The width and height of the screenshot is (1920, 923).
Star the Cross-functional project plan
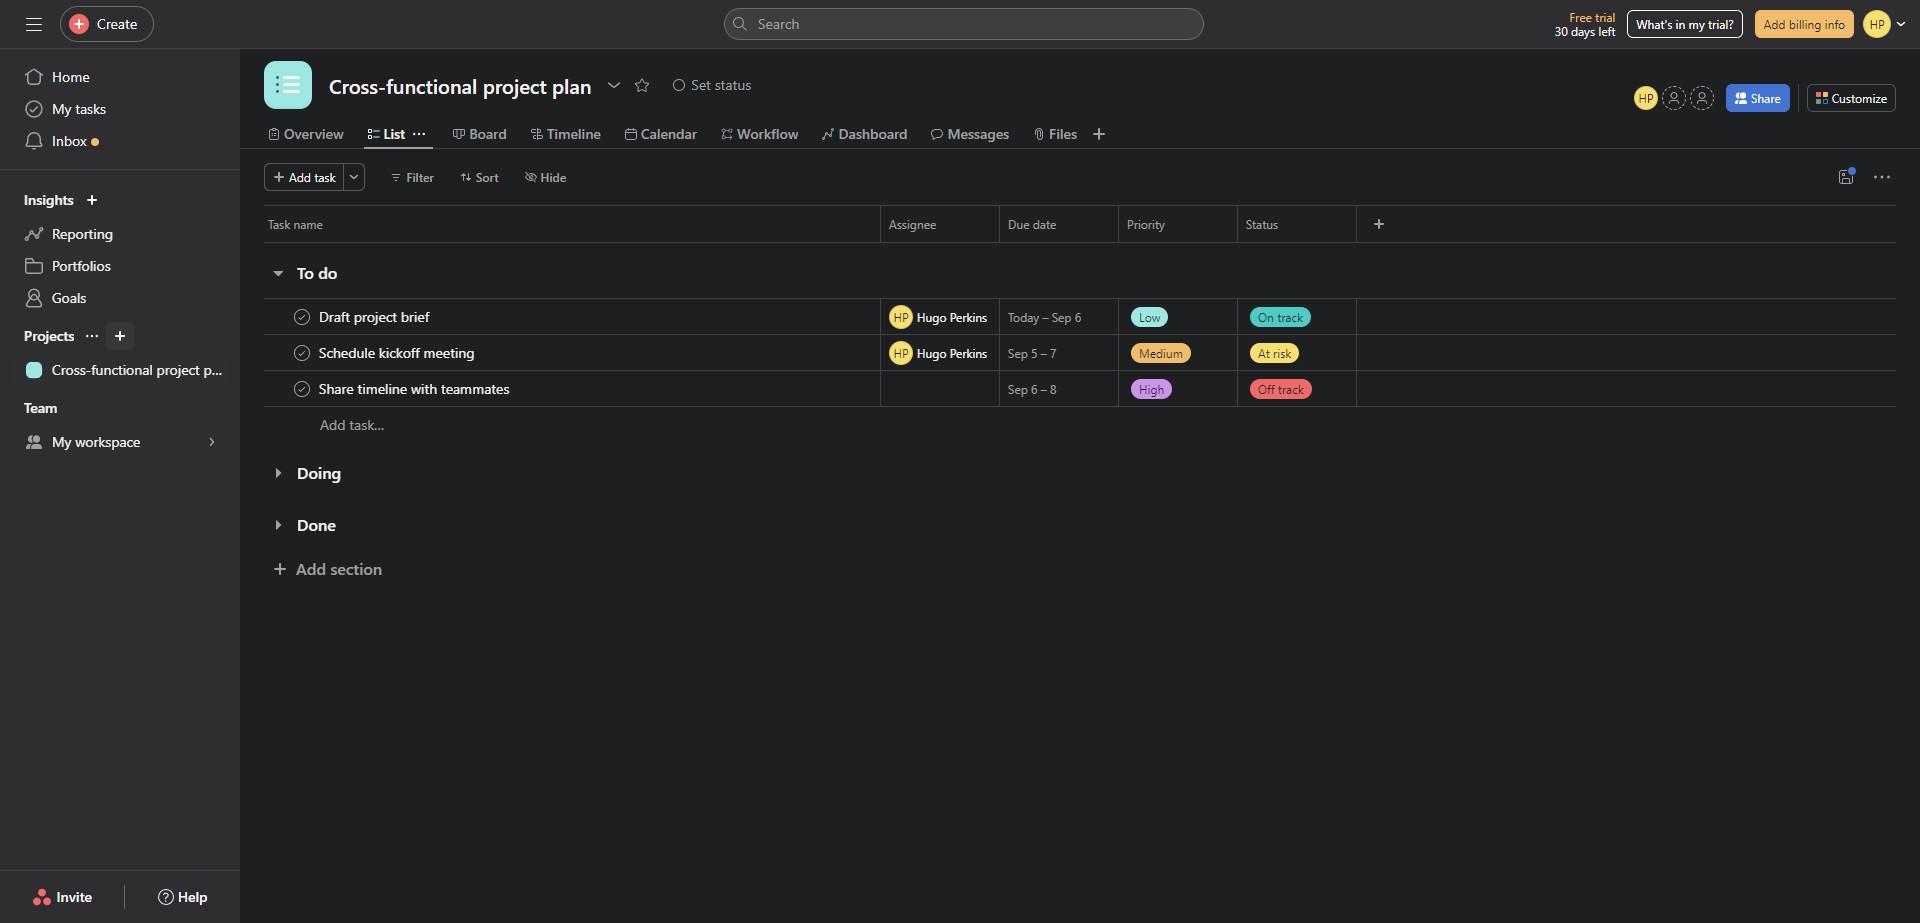click(x=642, y=86)
